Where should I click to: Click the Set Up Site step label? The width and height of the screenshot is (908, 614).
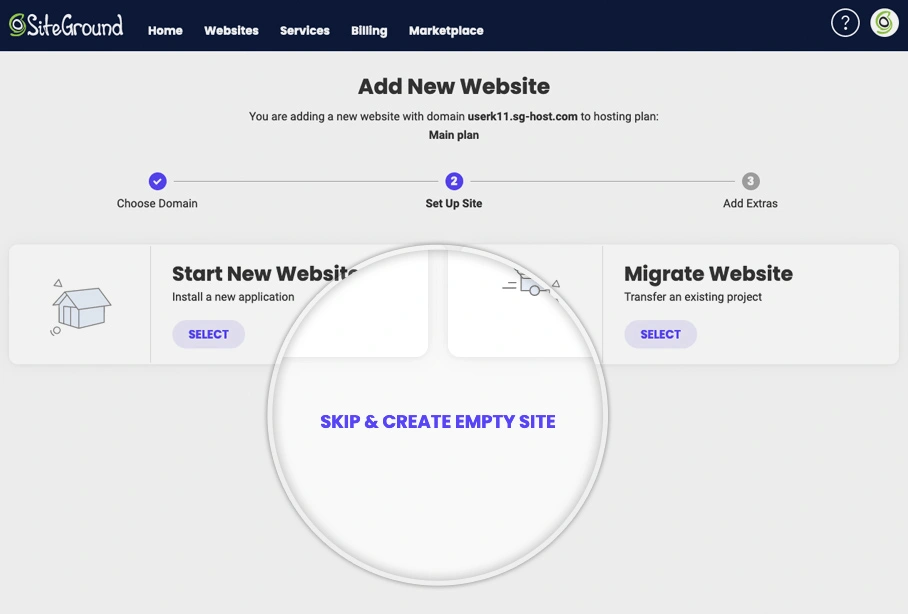click(454, 203)
